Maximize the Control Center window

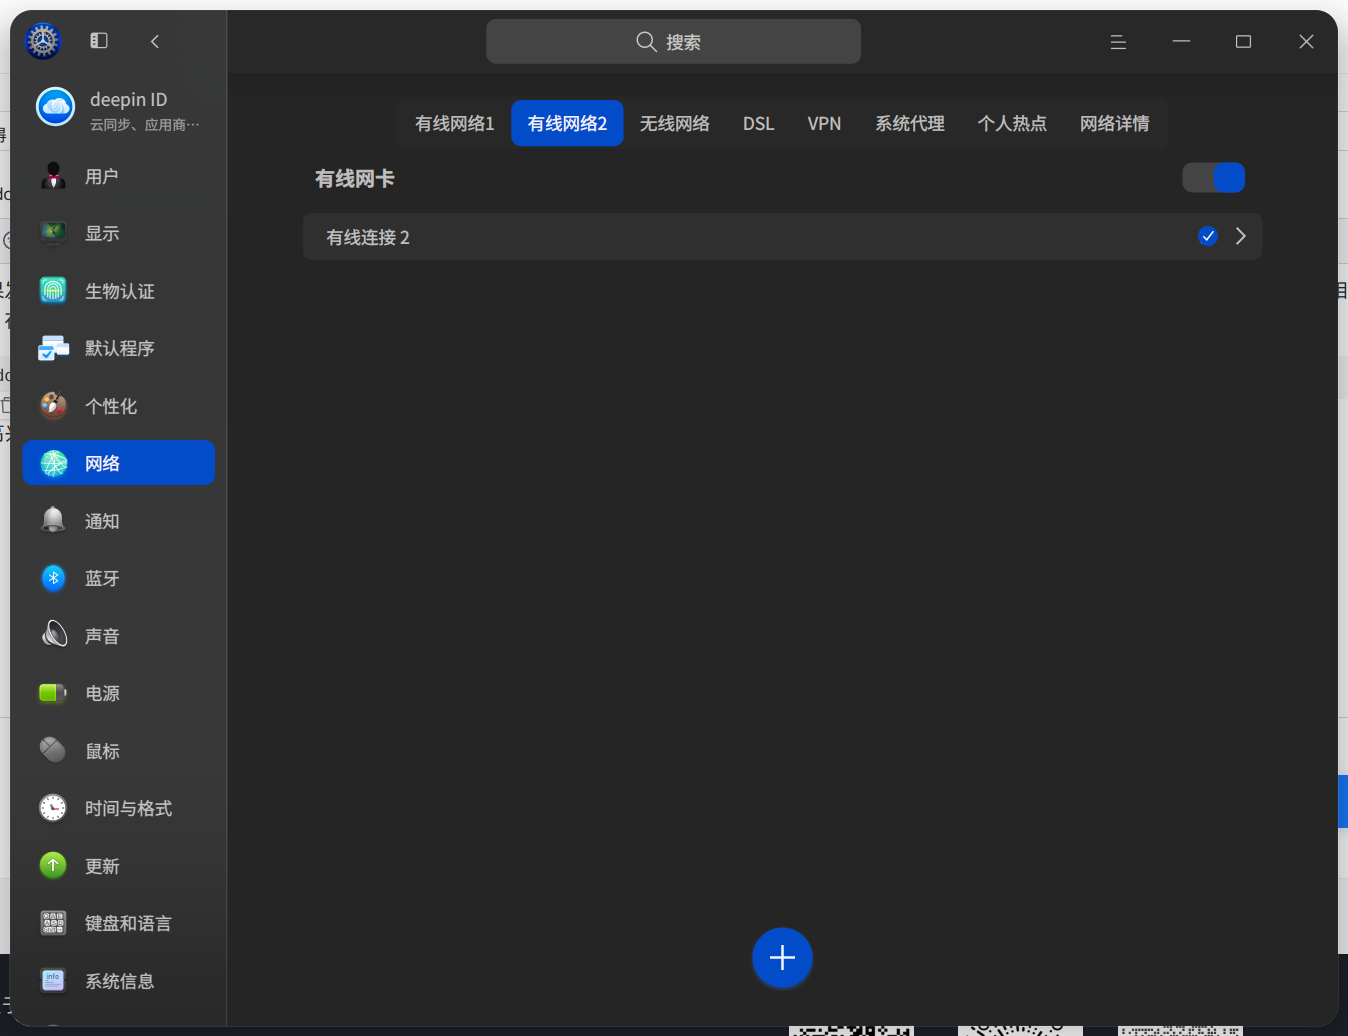pos(1244,41)
